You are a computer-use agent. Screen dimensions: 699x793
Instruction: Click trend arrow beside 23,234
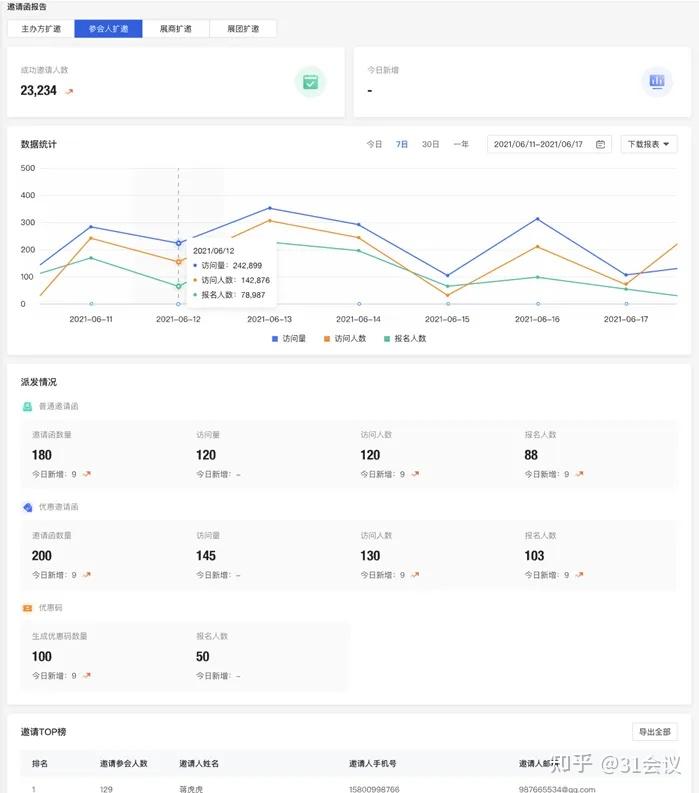[x=69, y=92]
